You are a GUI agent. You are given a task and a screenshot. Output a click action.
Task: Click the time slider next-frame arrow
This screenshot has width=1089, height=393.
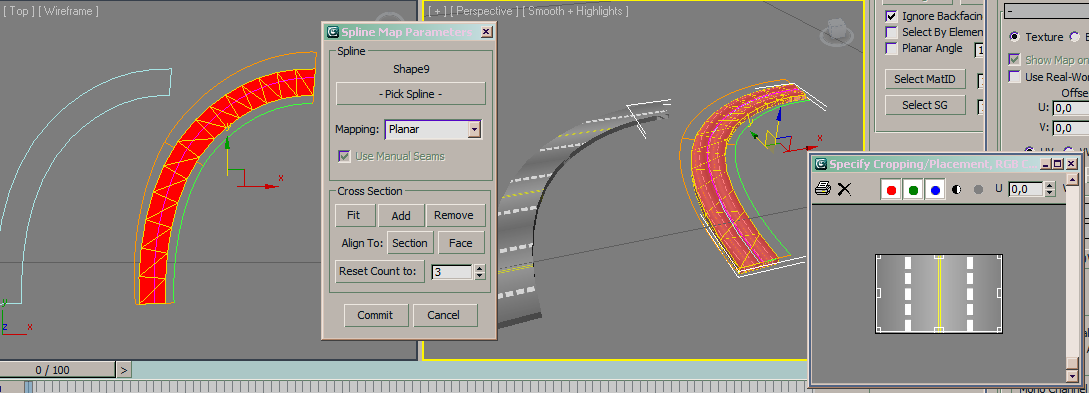click(x=124, y=370)
